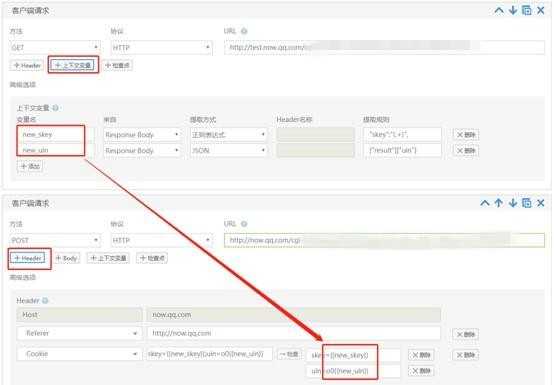Edit the ["result"]["uin"] extraction rule field
Image resolution: width=554 pixels, height=385 pixels.
pyautogui.click(x=402, y=150)
